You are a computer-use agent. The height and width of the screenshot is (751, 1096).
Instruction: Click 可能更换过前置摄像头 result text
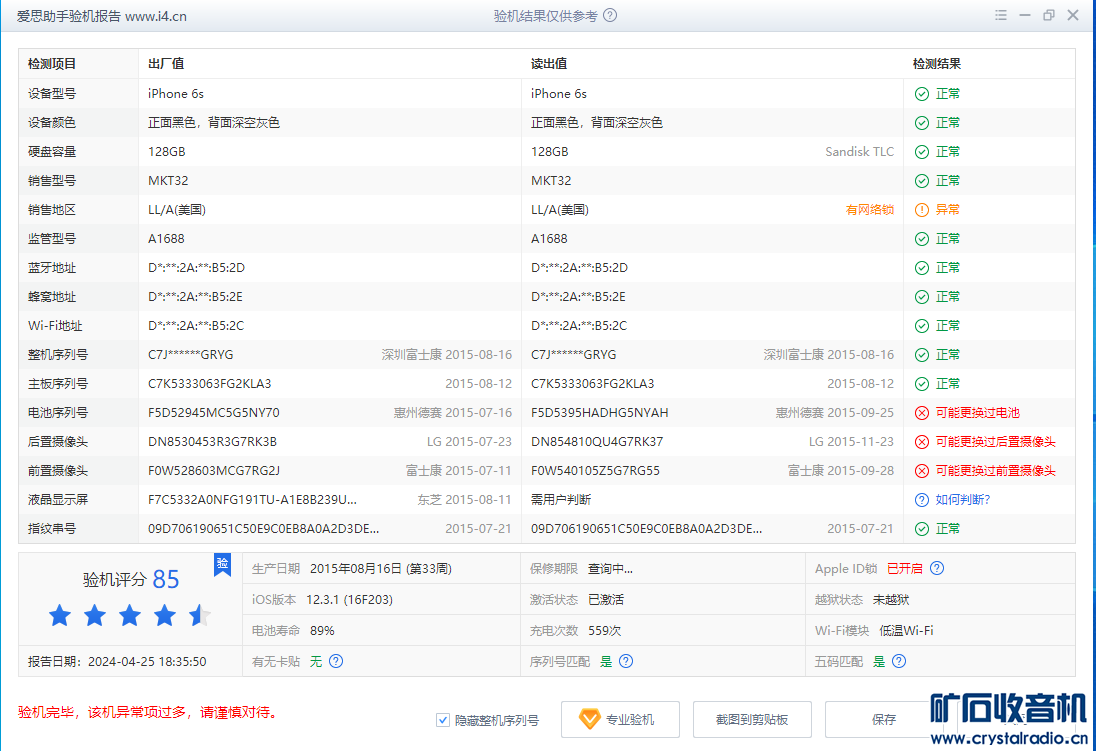(995, 471)
